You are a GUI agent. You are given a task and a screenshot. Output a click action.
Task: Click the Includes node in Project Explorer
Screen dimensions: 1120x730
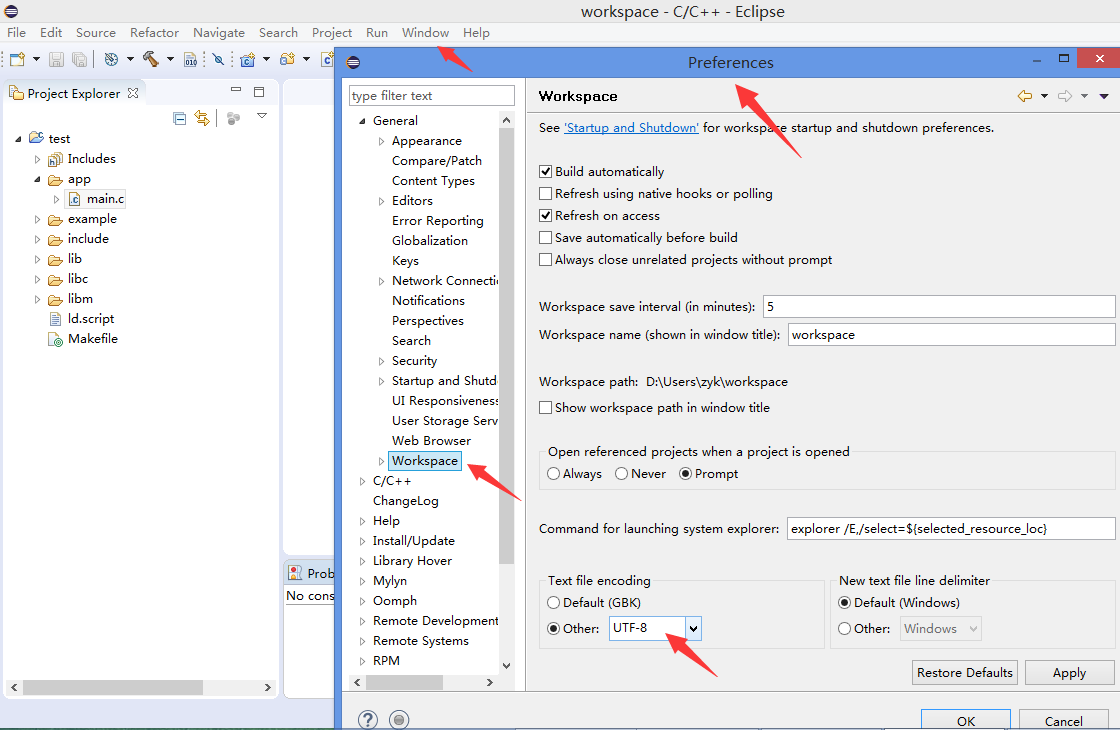click(91, 159)
